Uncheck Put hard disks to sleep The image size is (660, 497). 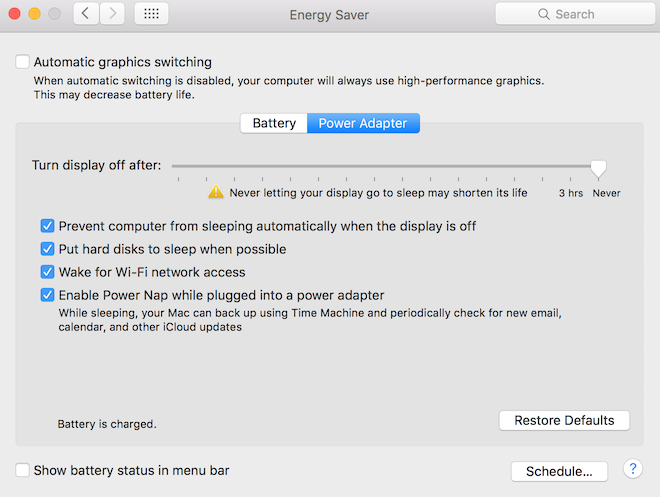tap(48, 249)
